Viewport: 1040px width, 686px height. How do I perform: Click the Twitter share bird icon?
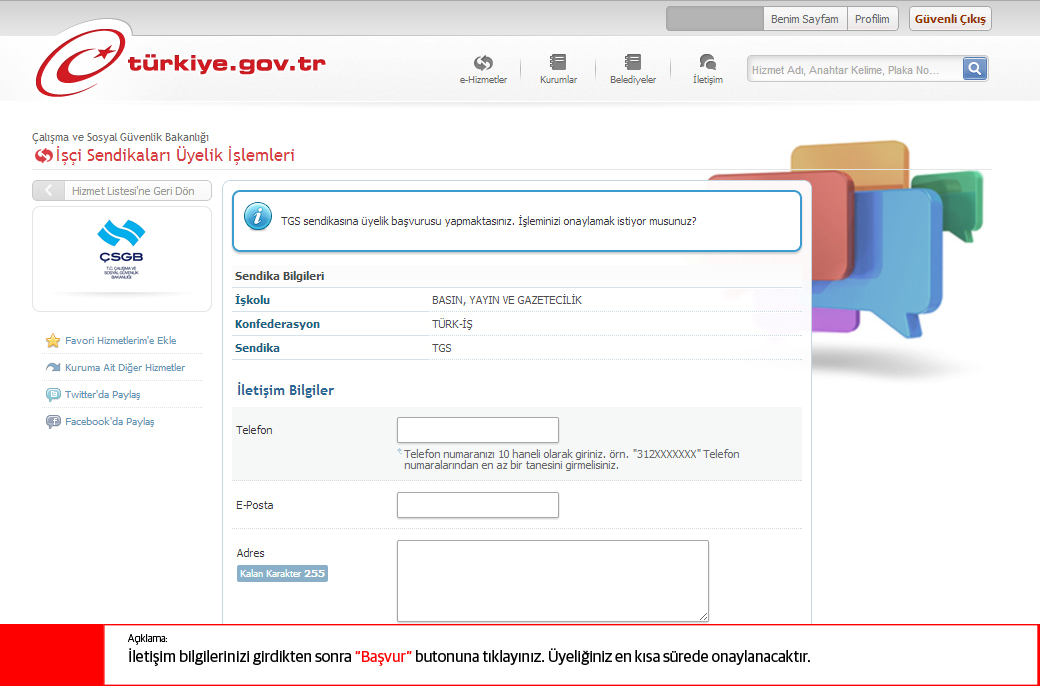coord(52,394)
